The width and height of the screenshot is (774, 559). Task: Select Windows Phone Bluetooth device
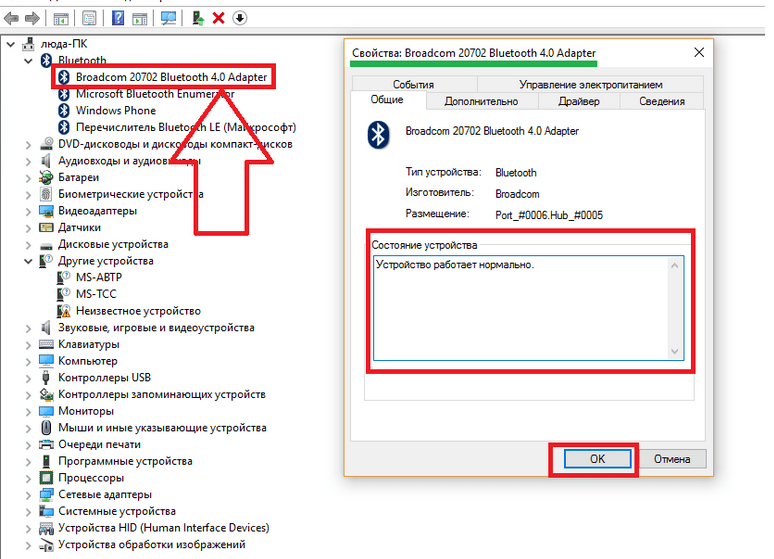pos(116,110)
